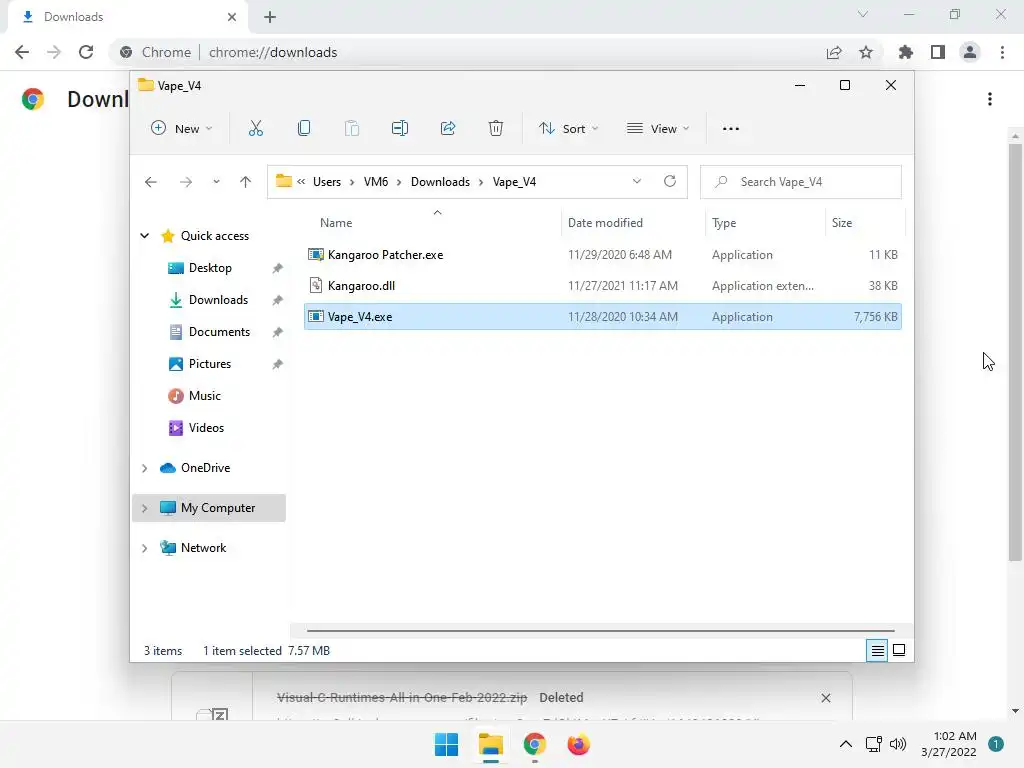Bookmark this page with star icon
The image size is (1024, 768).
point(866,52)
